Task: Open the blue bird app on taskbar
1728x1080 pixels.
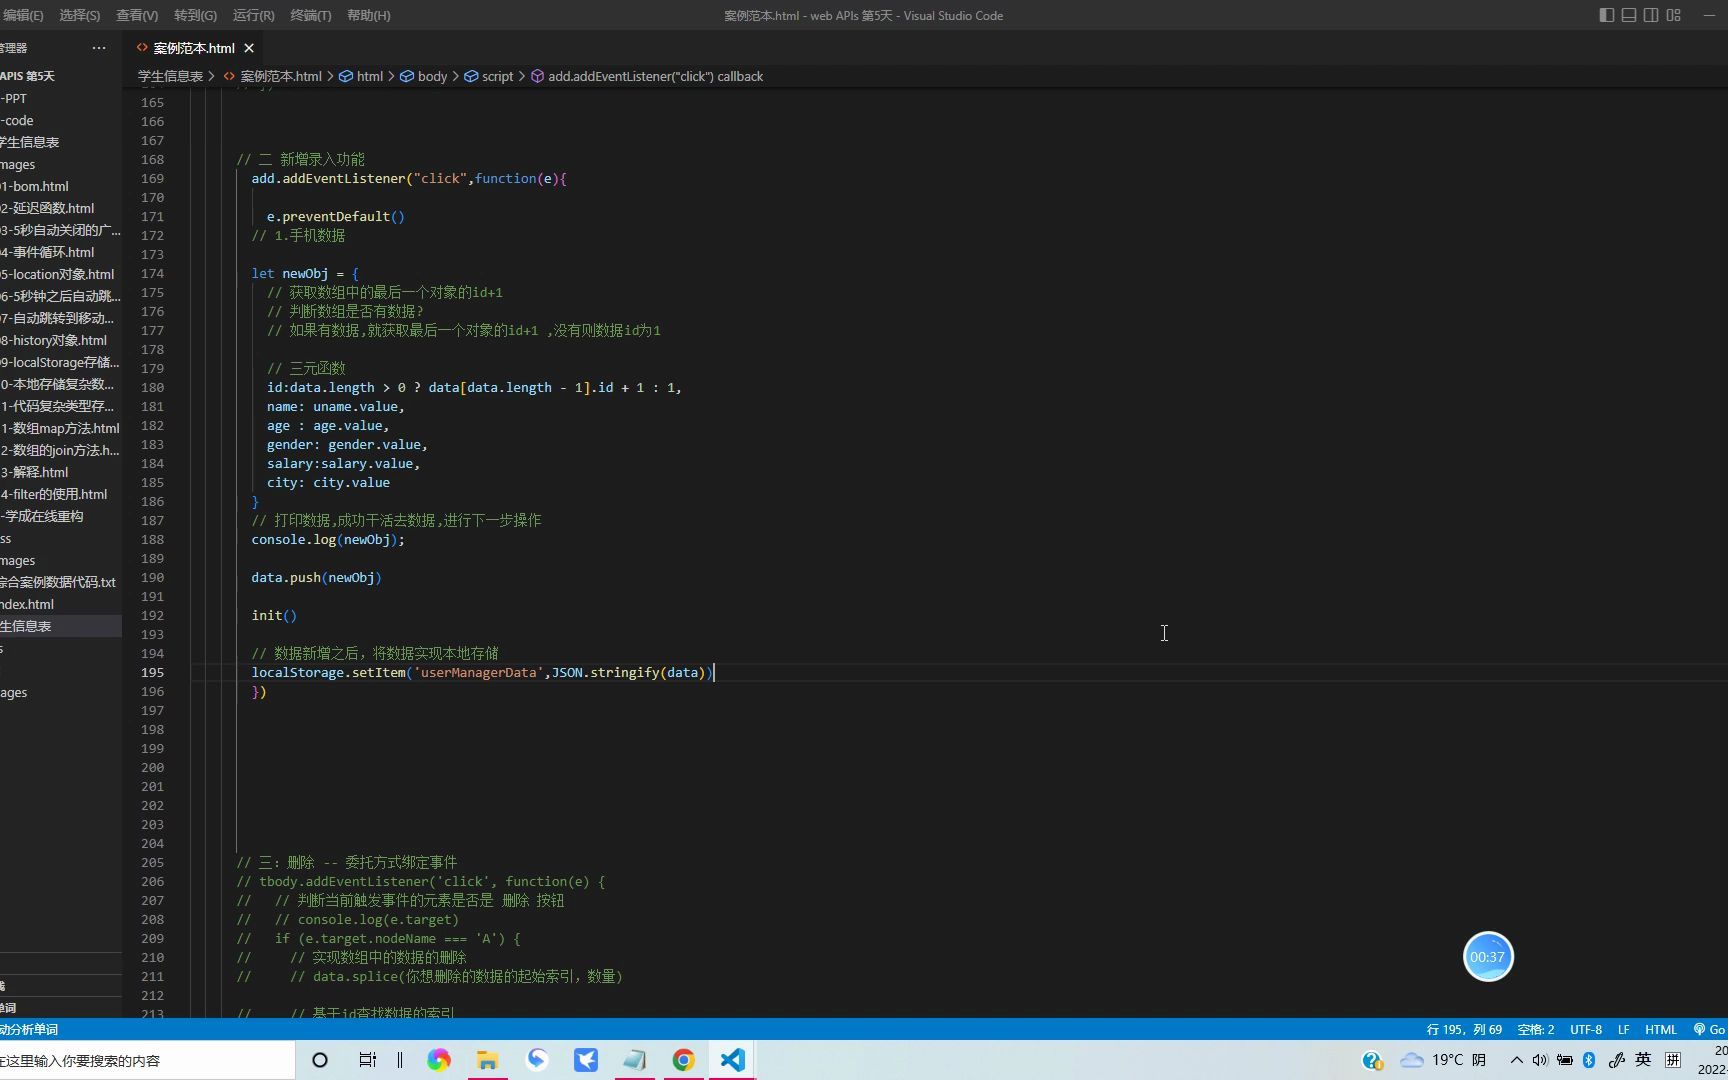Action: [x=586, y=1060]
